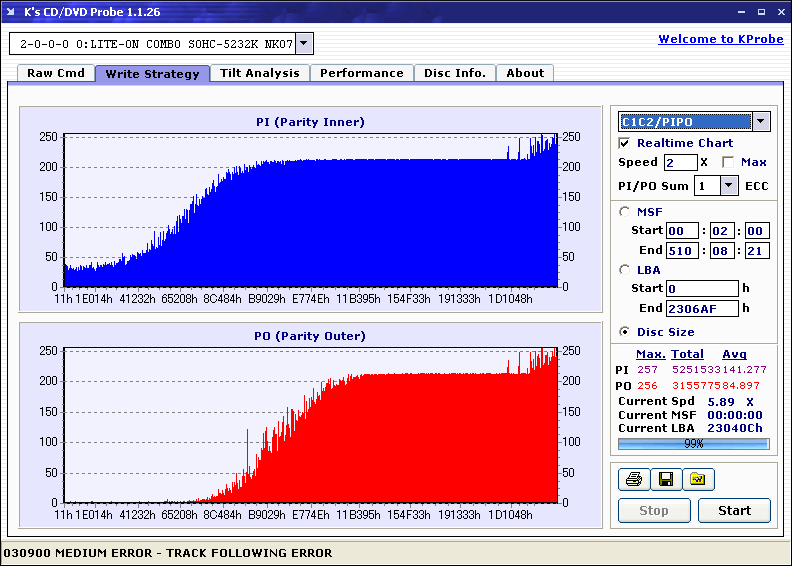
Task: Click the open folder icon
Action: click(699, 479)
